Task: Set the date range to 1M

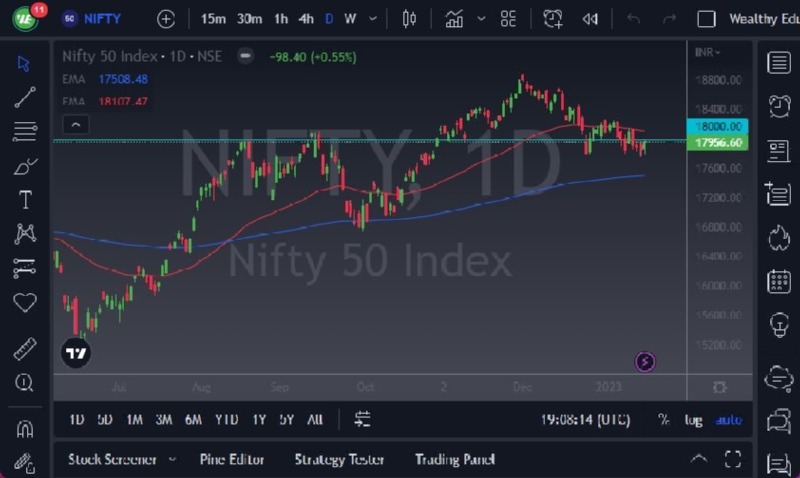Action: point(134,420)
